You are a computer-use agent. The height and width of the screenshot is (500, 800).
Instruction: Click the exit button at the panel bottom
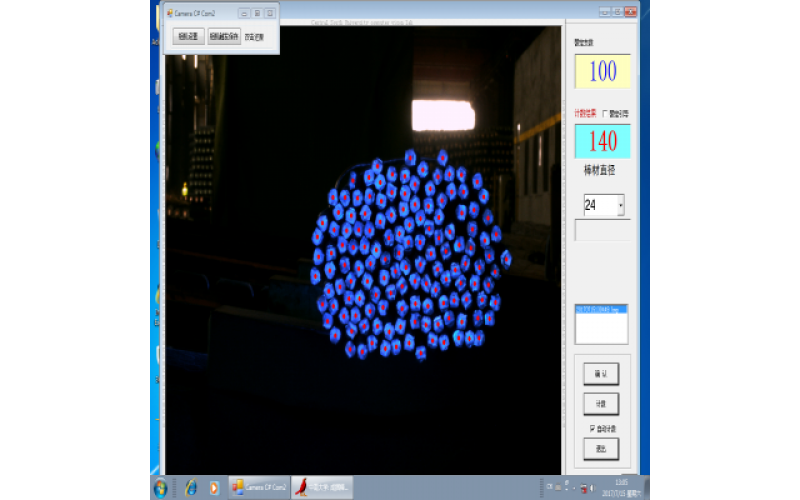(x=601, y=449)
